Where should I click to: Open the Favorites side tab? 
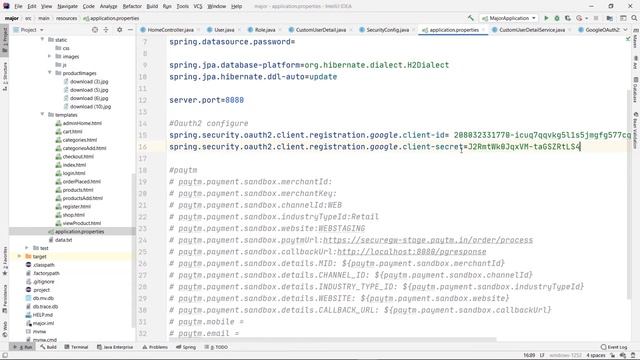[x=4, y=261]
